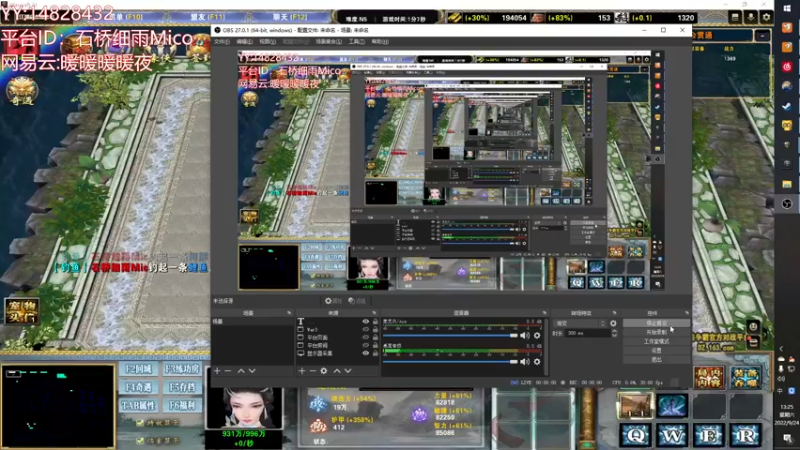Open transition properties gear icon
This screenshot has height=450, width=800.
(x=613, y=323)
